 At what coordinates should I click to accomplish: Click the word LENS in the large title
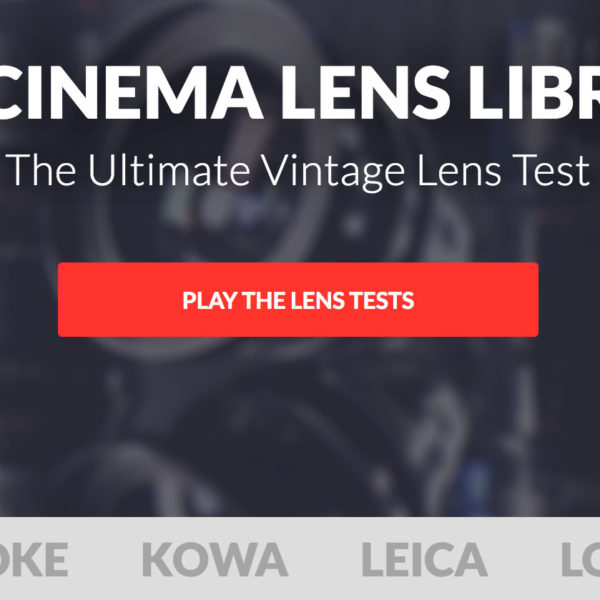366,93
